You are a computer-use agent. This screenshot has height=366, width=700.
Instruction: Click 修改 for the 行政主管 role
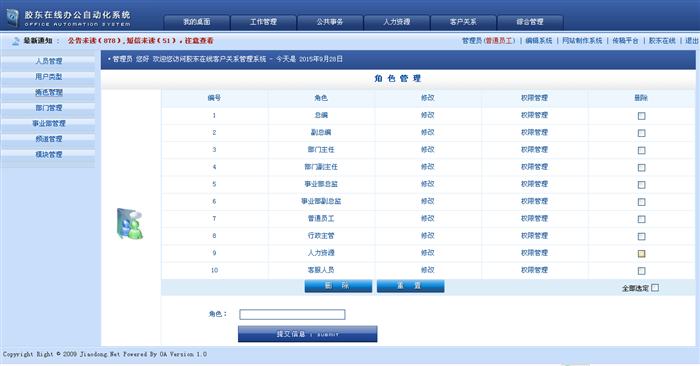[x=428, y=236]
